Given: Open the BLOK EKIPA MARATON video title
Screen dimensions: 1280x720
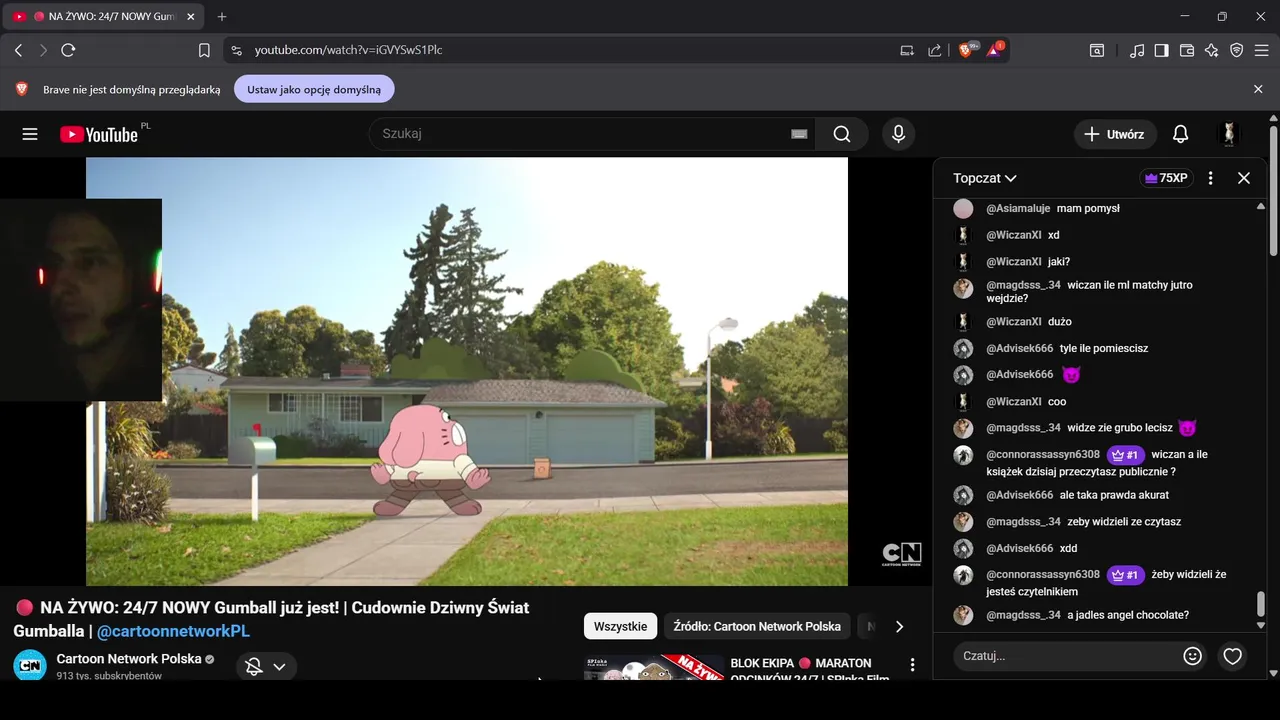Looking at the screenshot, I should 808,670.
